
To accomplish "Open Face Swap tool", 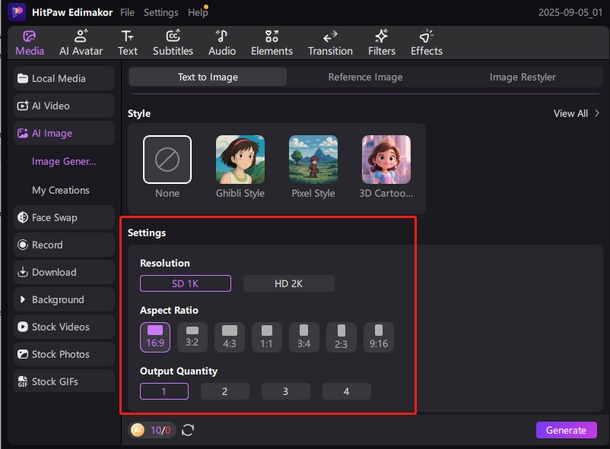I will click(x=64, y=217).
